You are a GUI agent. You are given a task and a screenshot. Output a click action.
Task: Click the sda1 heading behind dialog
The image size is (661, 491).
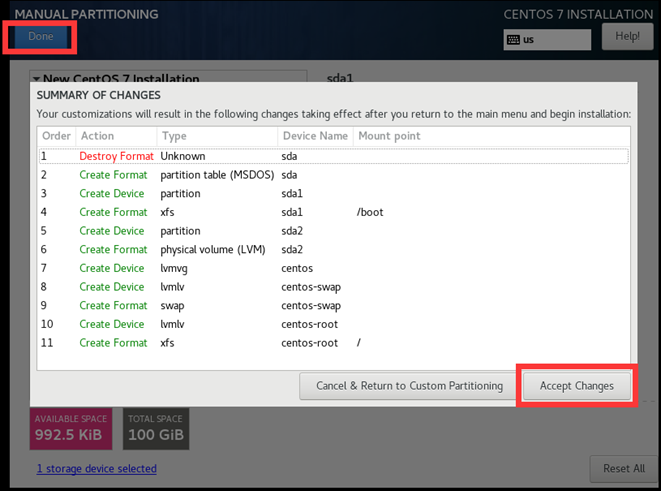[340, 78]
